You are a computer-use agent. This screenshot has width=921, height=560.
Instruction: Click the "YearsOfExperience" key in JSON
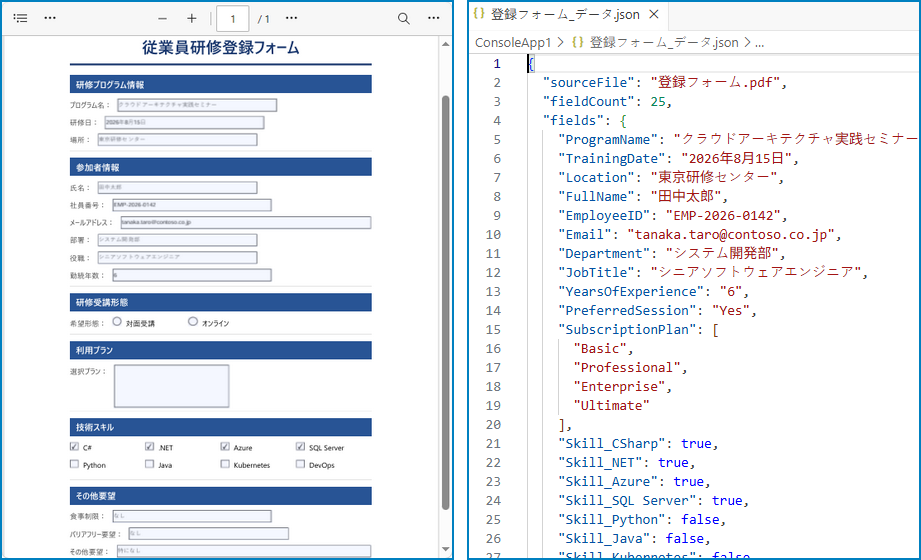point(631,291)
